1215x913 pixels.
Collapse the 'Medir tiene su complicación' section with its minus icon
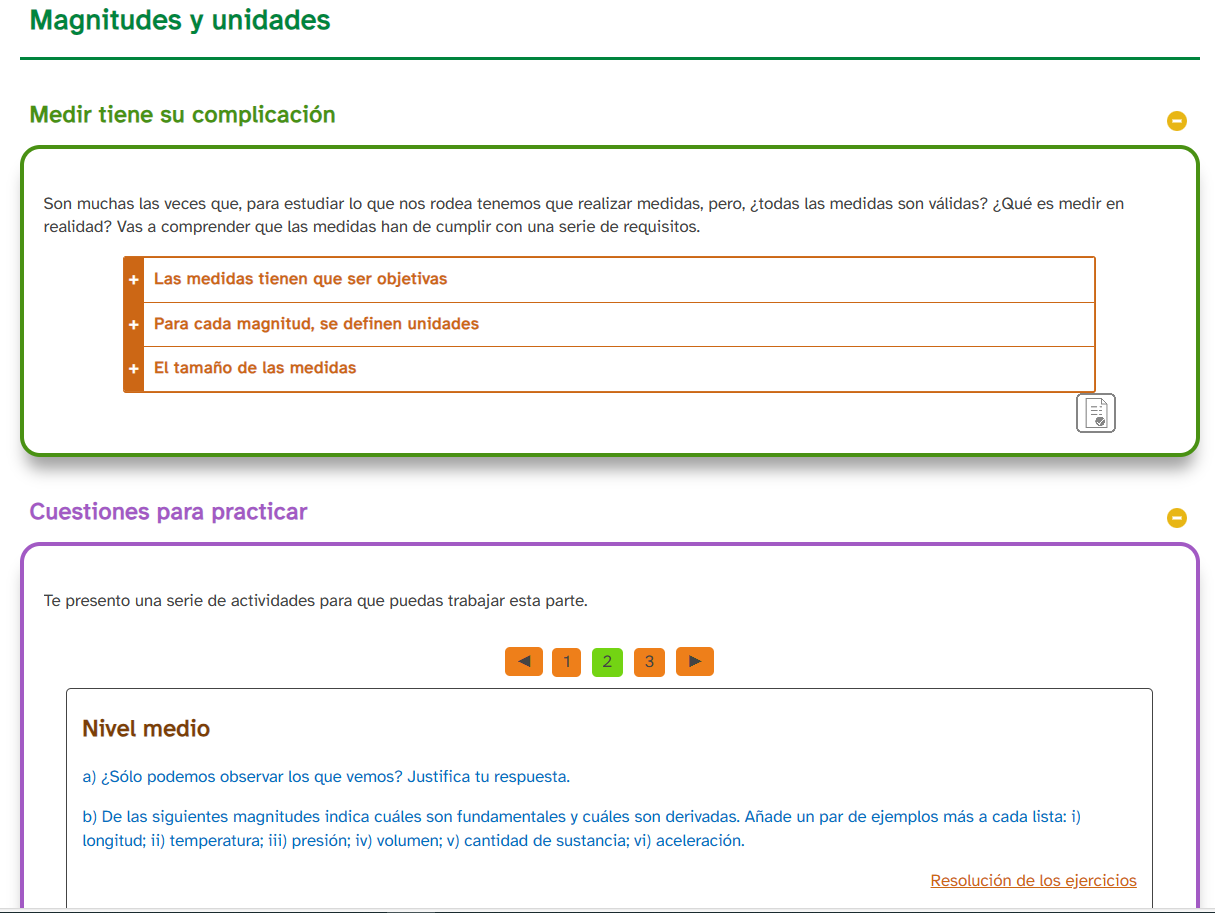1177,121
